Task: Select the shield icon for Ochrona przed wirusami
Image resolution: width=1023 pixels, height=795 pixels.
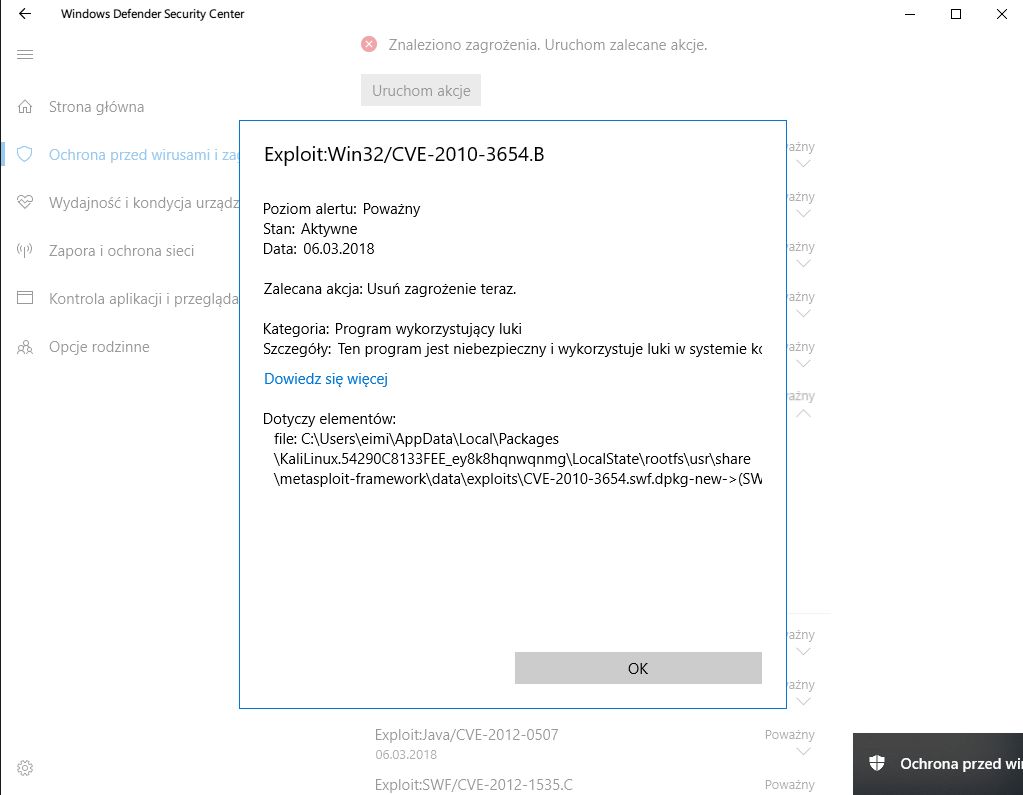Action: click(x=24, y=154)
